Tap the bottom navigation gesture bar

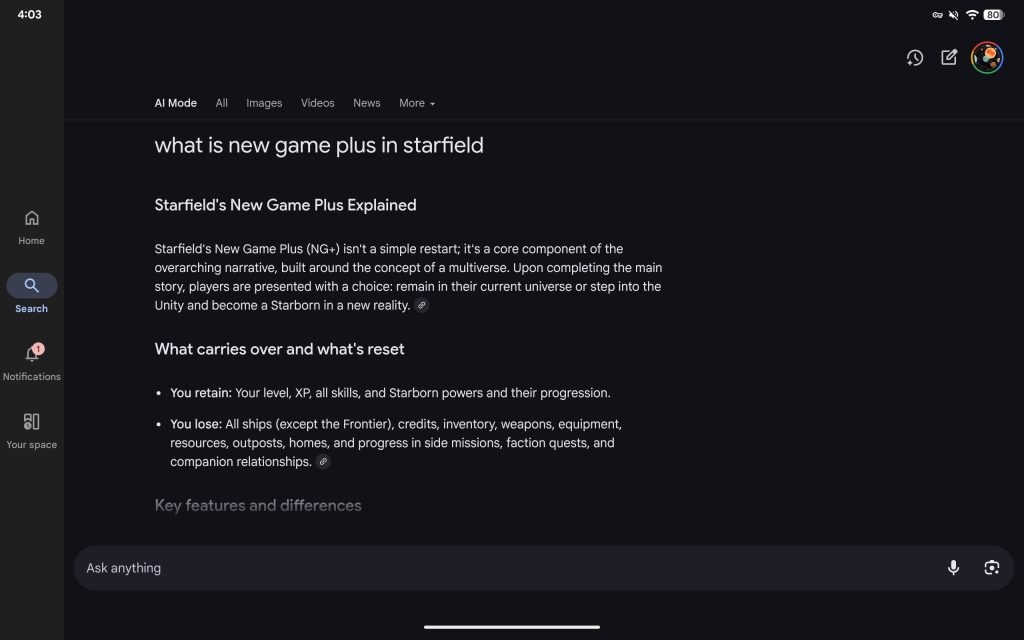(512, 627)
